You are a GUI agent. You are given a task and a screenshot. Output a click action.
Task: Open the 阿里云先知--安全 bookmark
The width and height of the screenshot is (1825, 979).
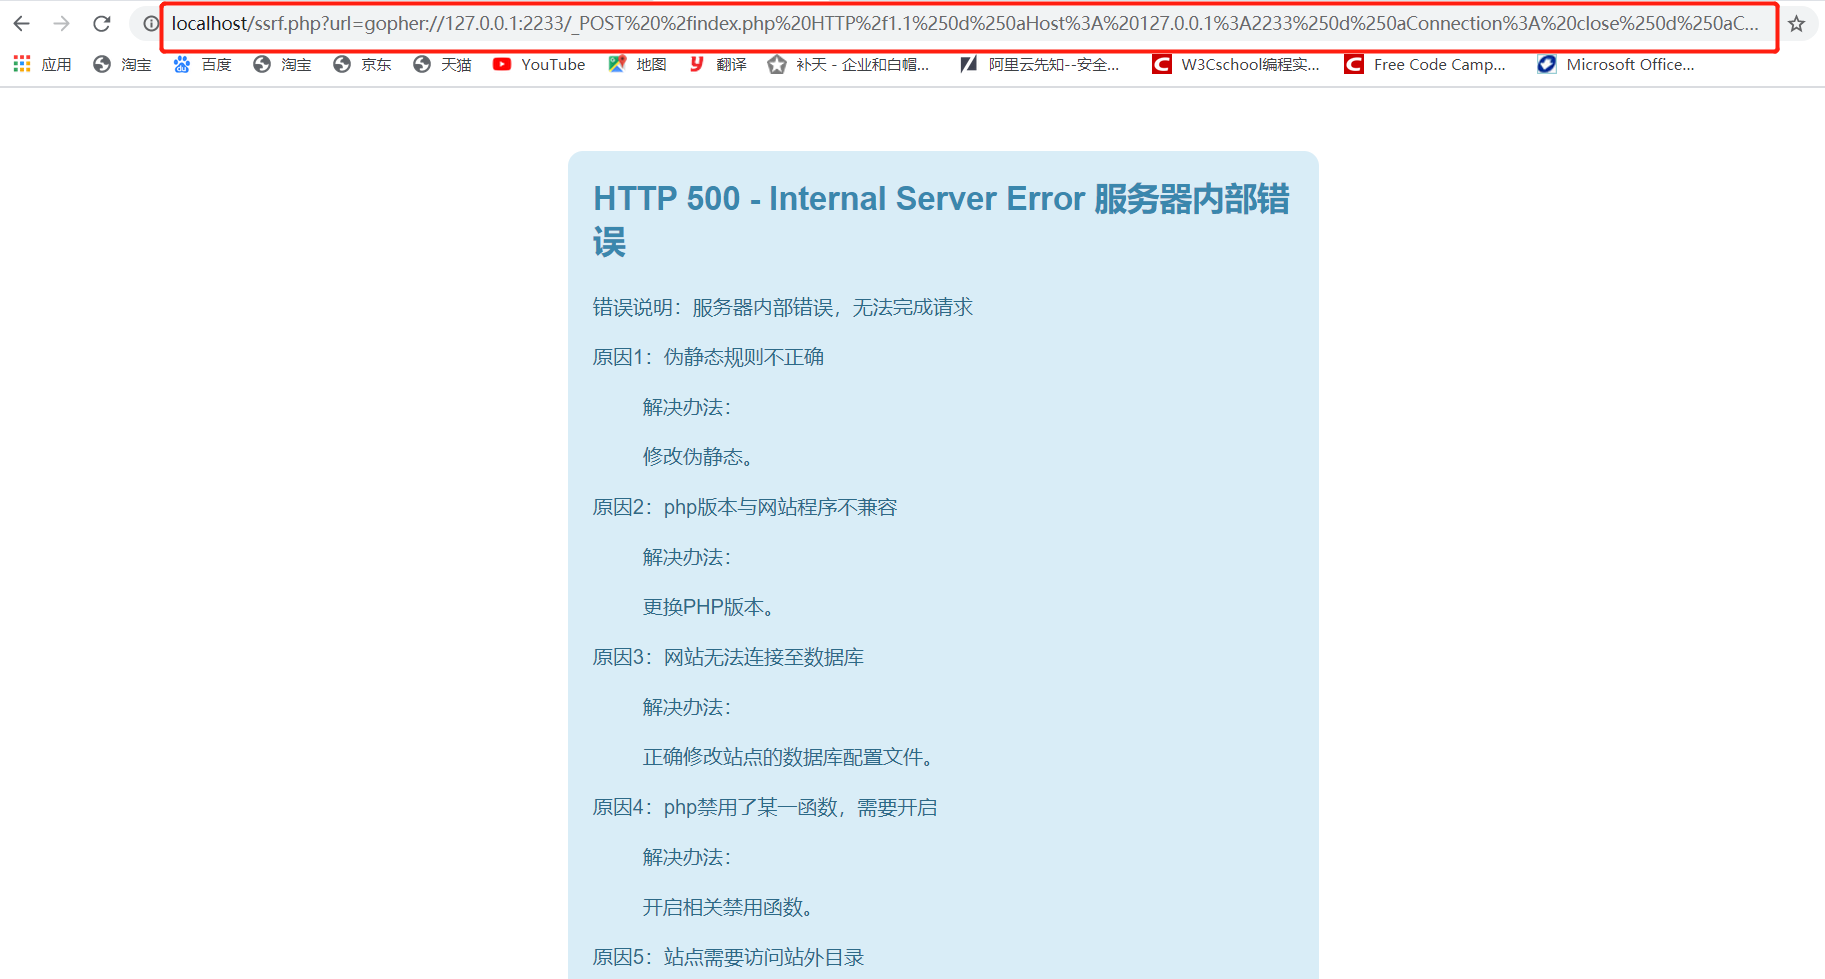pos(1040,64)
